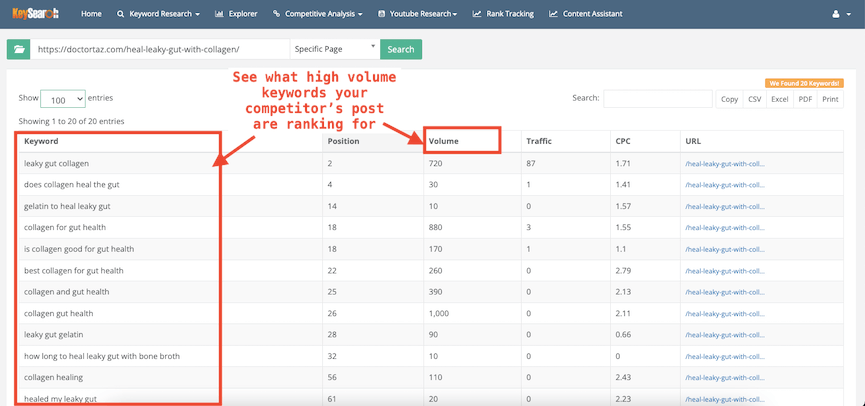
Task: Click the table Search filter field
Action: tap(658, 99)
